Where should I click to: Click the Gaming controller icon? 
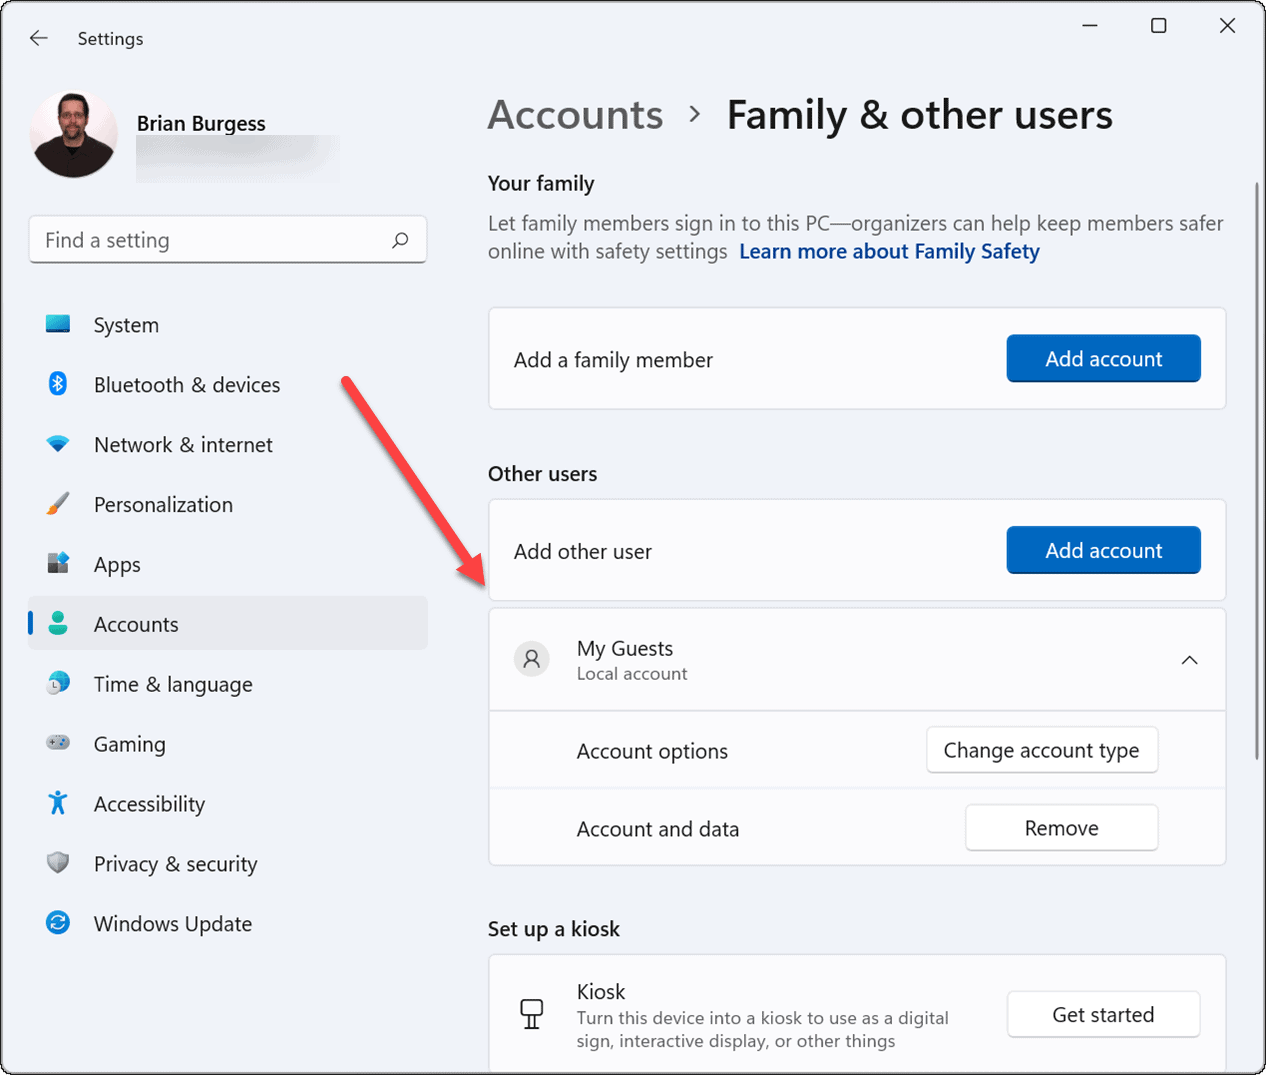click(58, 743)
